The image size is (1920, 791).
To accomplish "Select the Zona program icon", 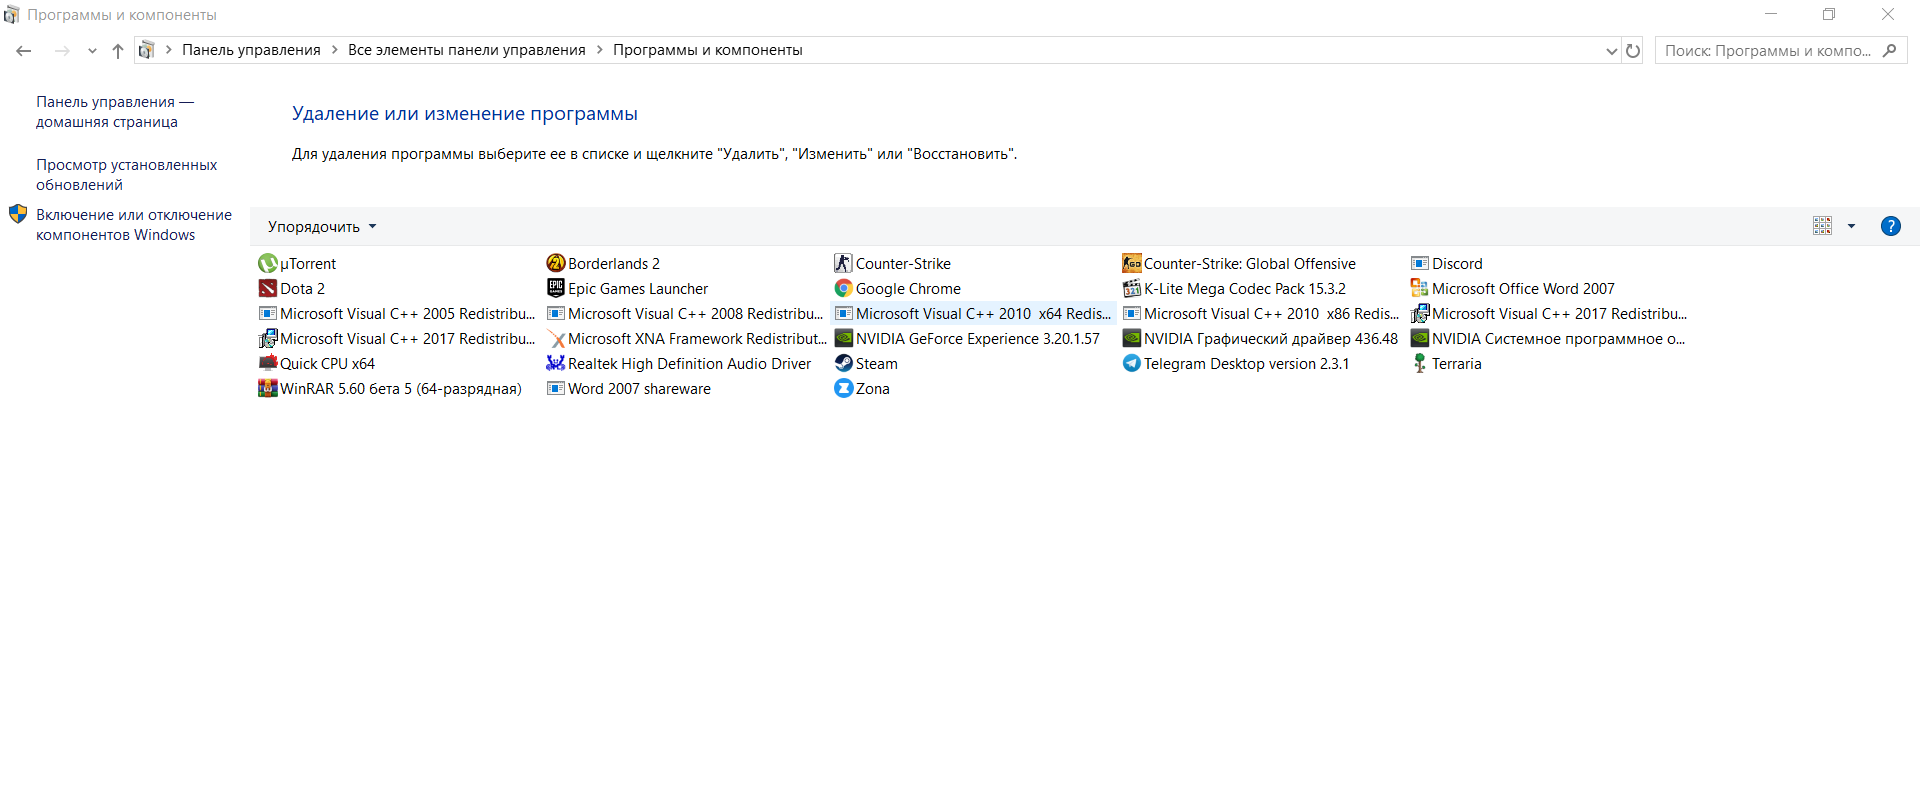I will [x=843, y=389].
